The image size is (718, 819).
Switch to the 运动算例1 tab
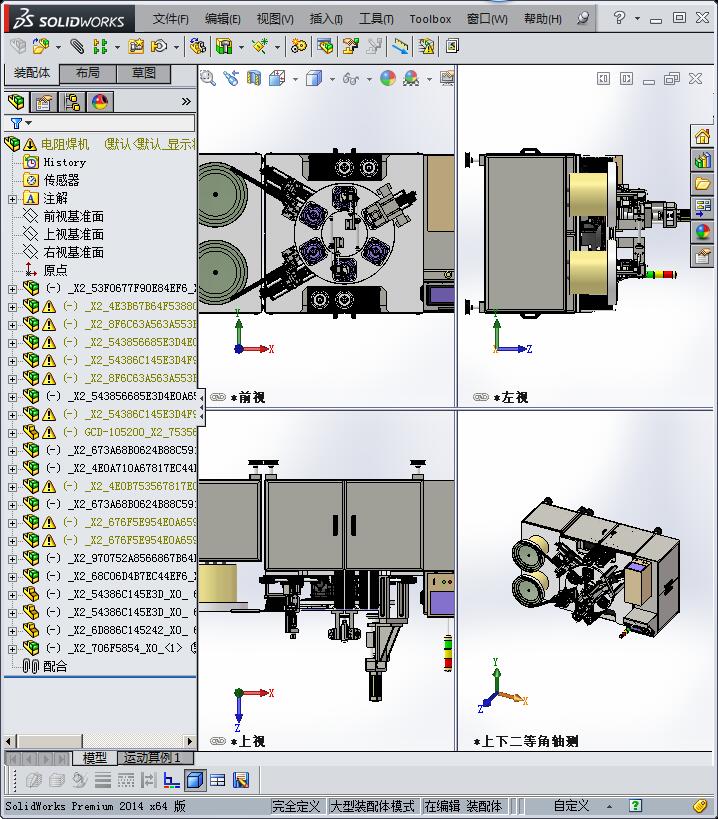pyautogui.click(x=156, y=758)
